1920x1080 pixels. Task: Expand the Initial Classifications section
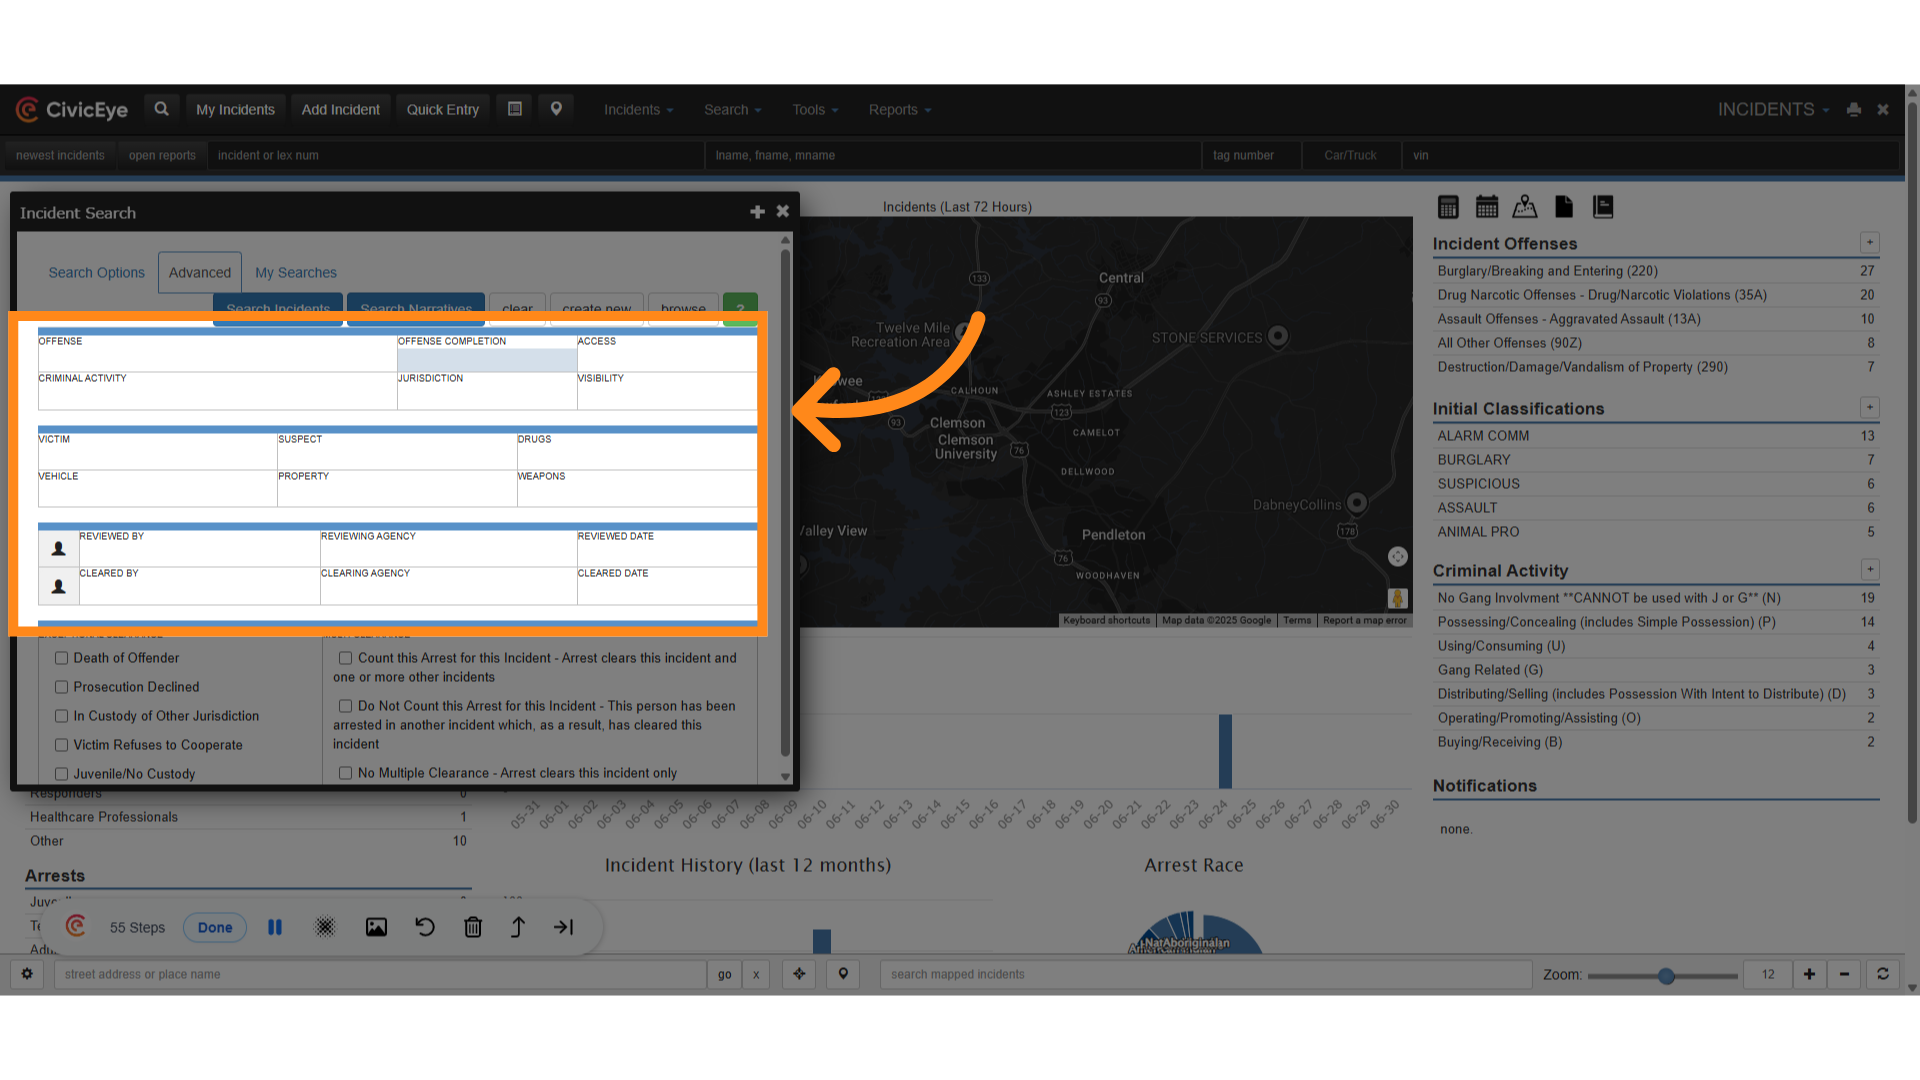[x=1869, y=408]
